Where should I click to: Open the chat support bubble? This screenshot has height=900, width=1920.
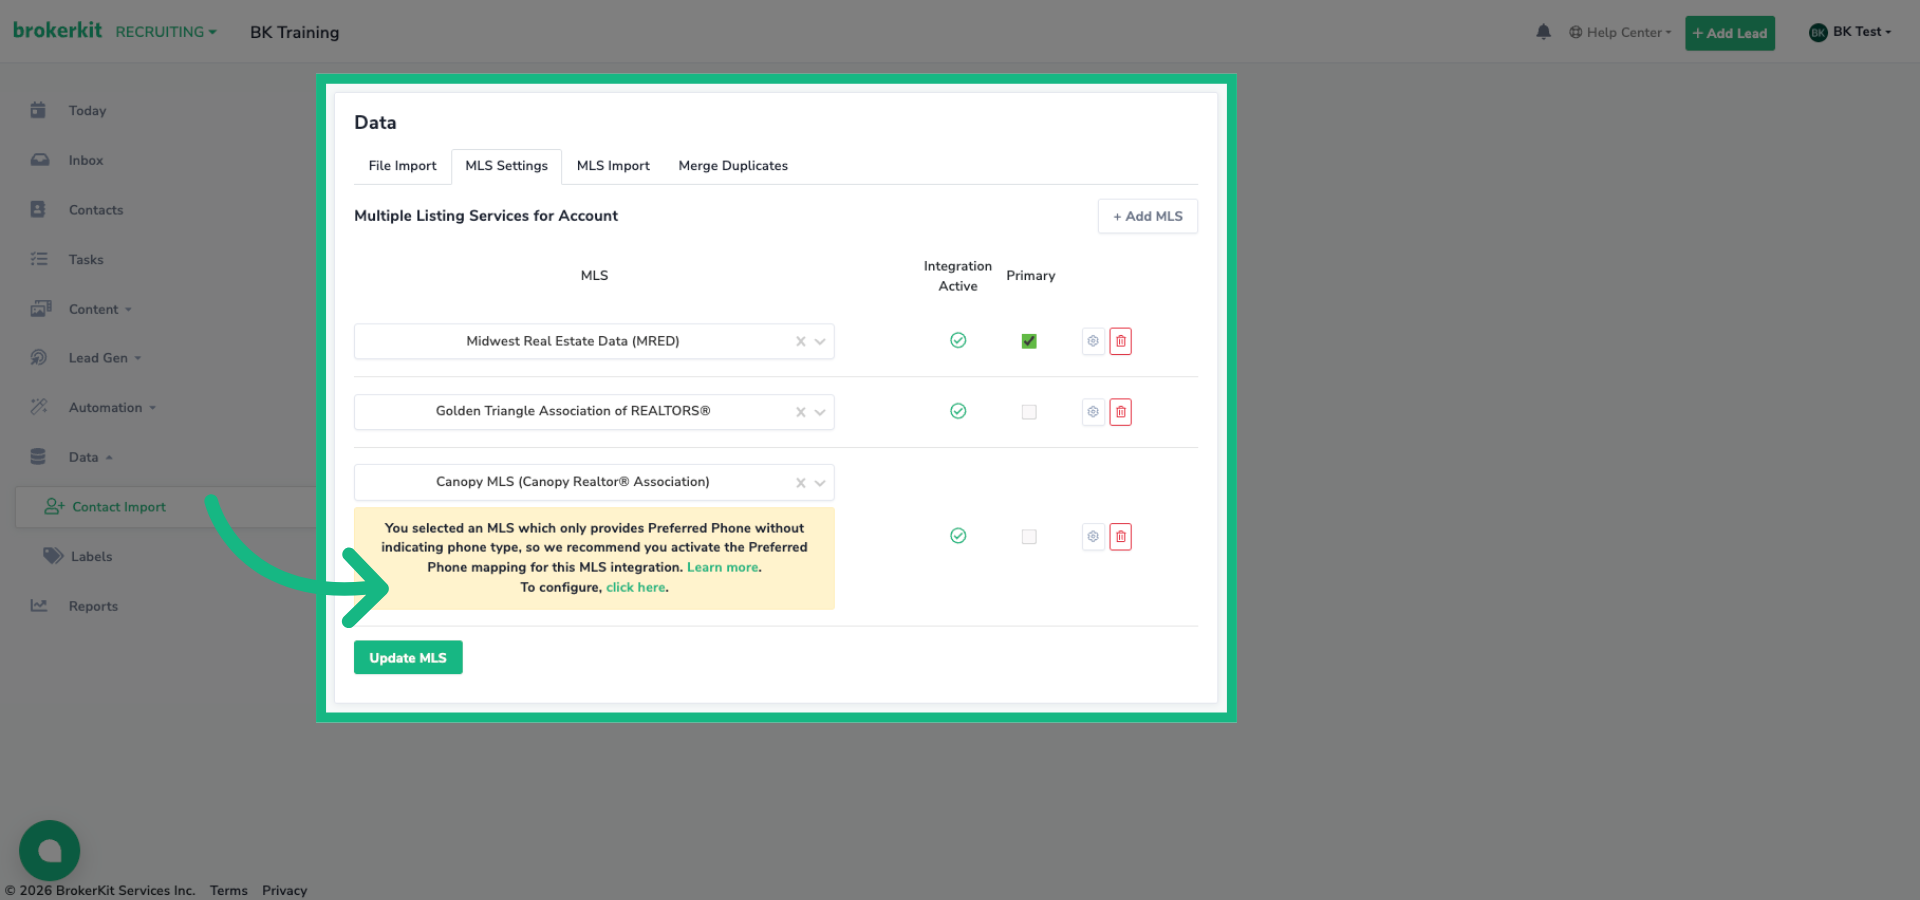click(49, 851)
